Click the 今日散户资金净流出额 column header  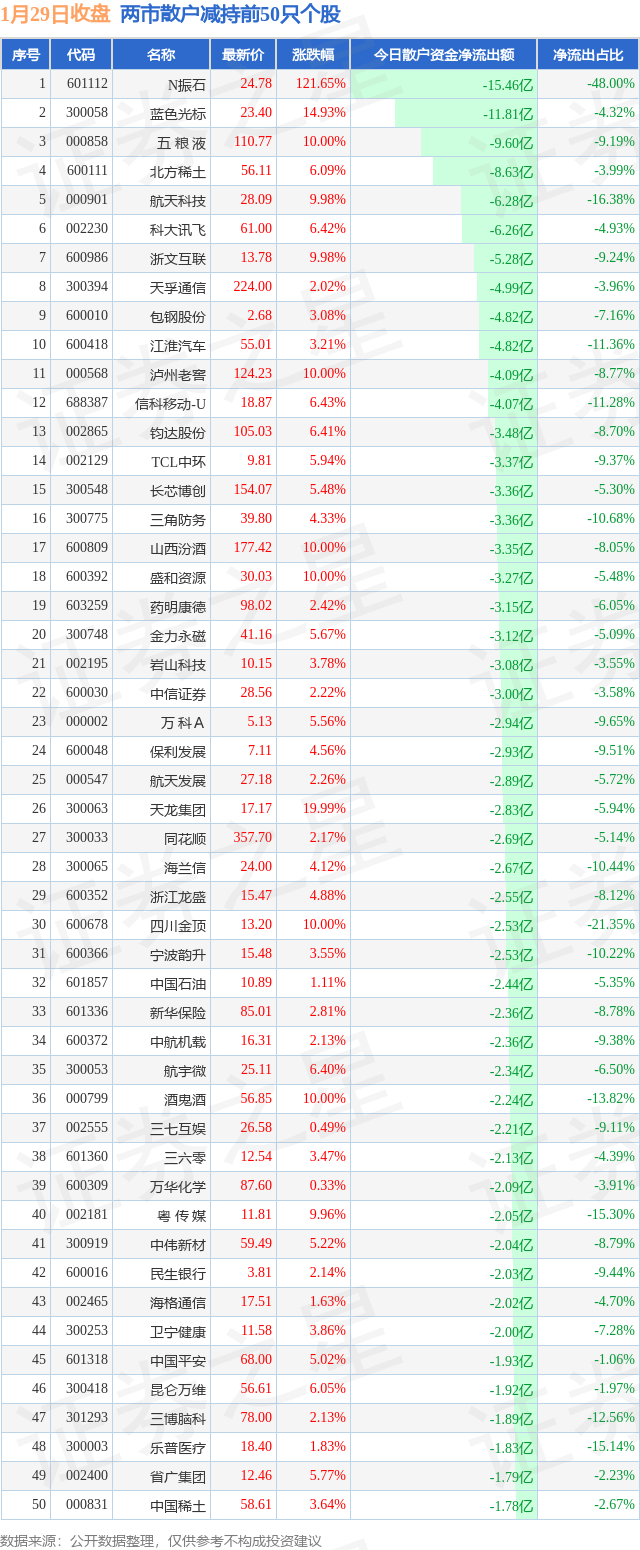(444, 55)
